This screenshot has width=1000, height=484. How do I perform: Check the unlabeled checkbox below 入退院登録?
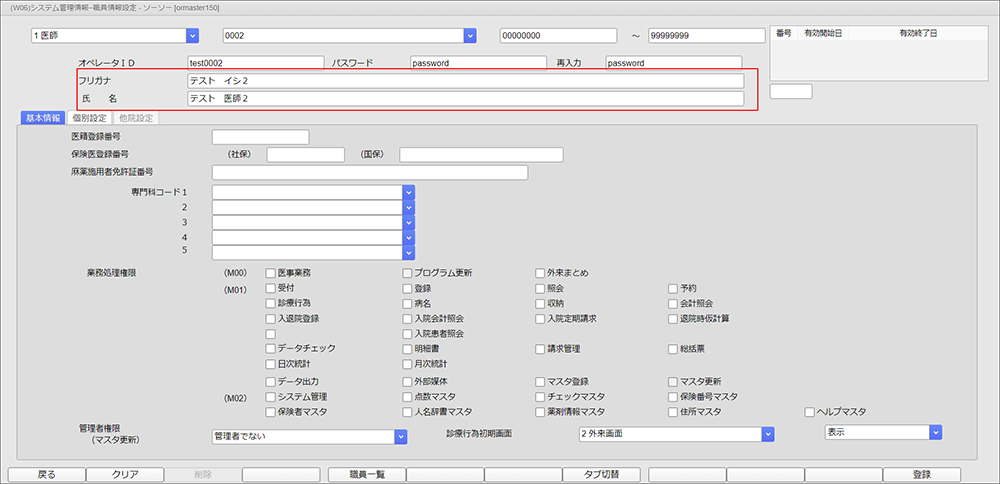click(x=270, y=334)
